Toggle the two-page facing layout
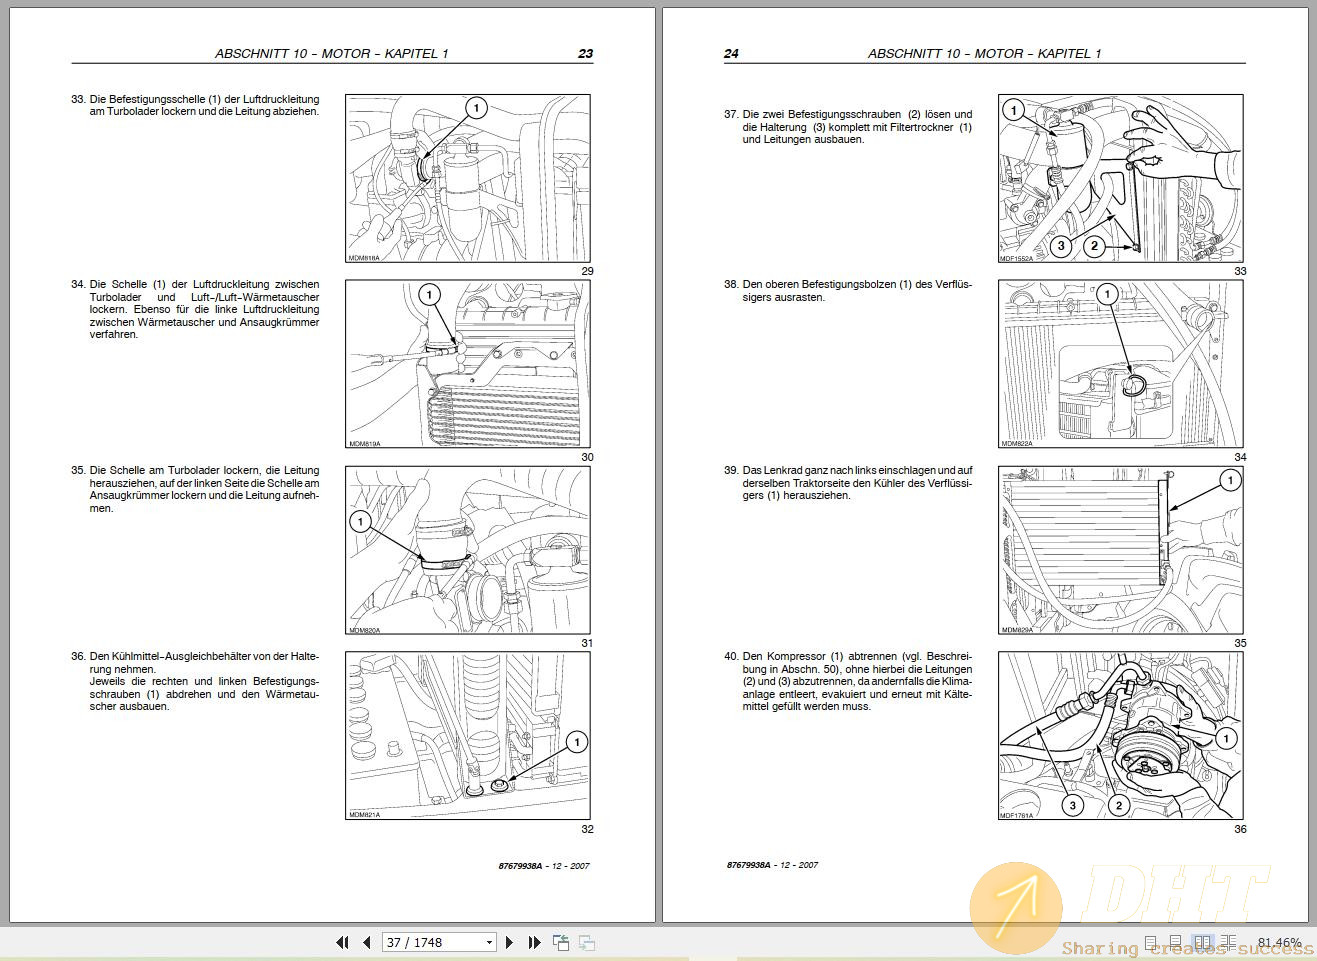Screen dimensions: 1317x961 1204,942
